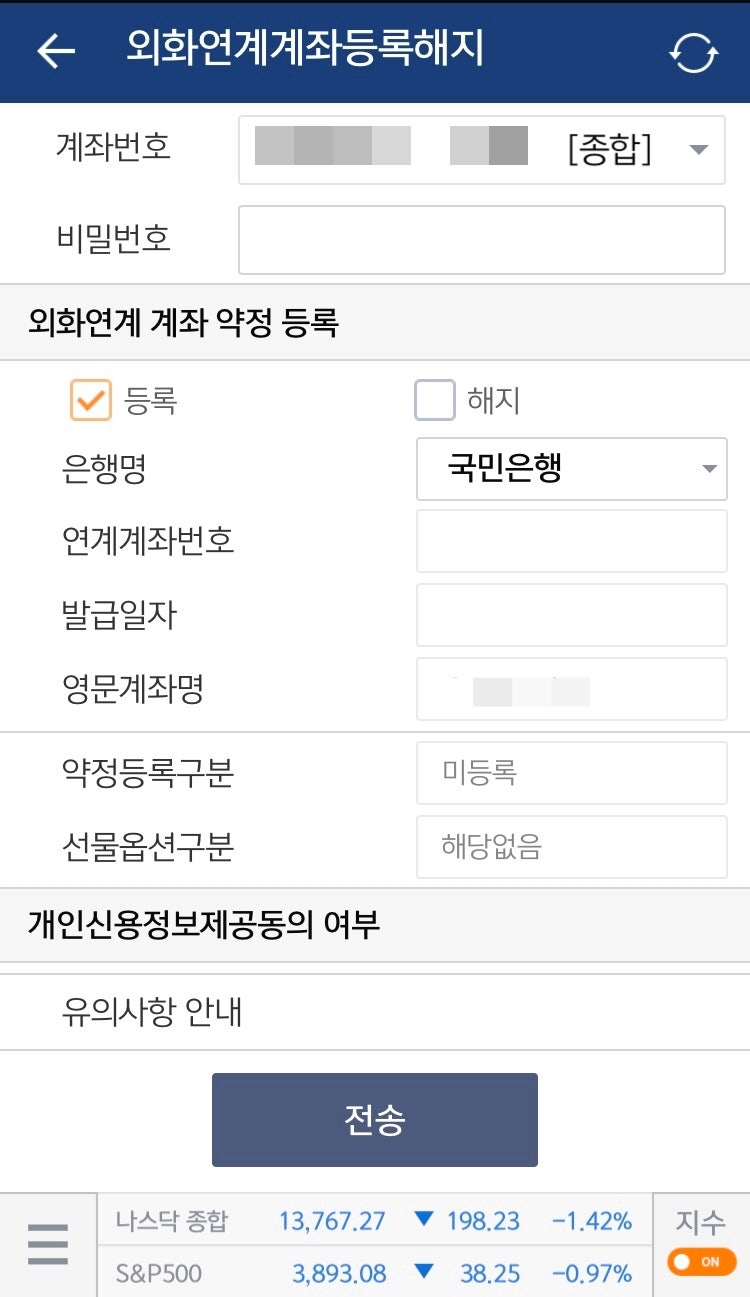Open the hamburger menu at bottom left

point(46,1244)
